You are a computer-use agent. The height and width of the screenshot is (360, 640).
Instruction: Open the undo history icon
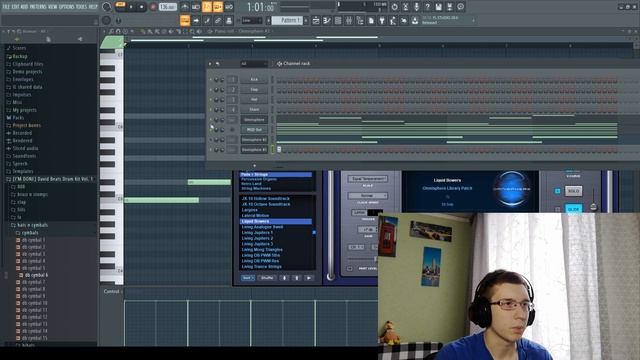394,7
